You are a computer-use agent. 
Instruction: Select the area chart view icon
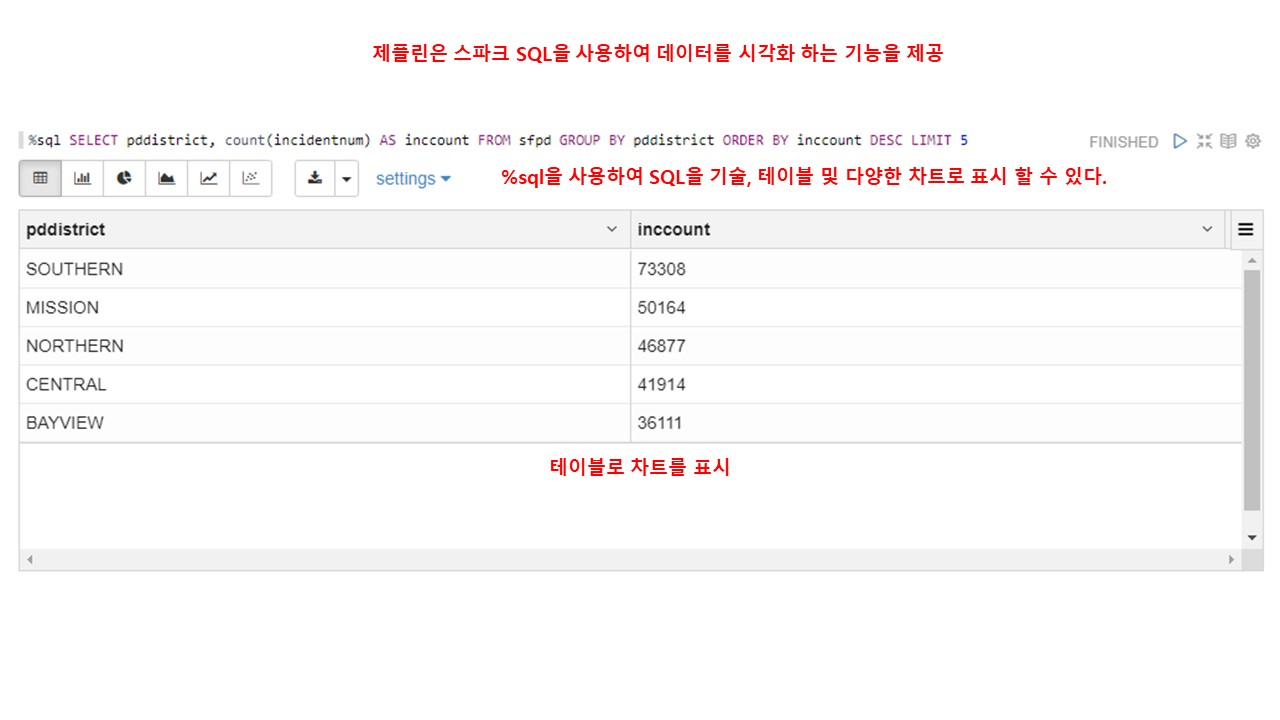tap(166, 178)
